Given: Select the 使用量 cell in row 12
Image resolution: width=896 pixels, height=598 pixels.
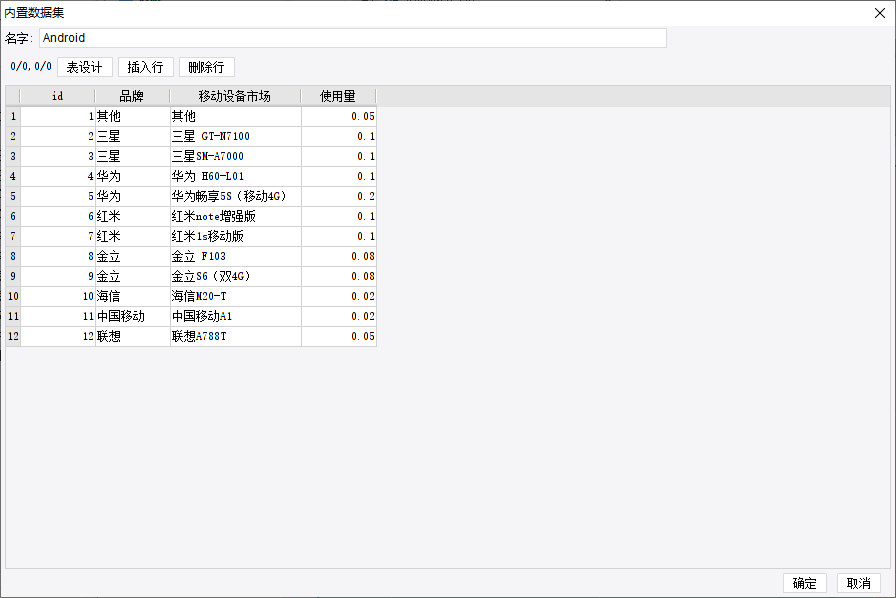Looking at the screenshot, I should (x=338, y=337).
